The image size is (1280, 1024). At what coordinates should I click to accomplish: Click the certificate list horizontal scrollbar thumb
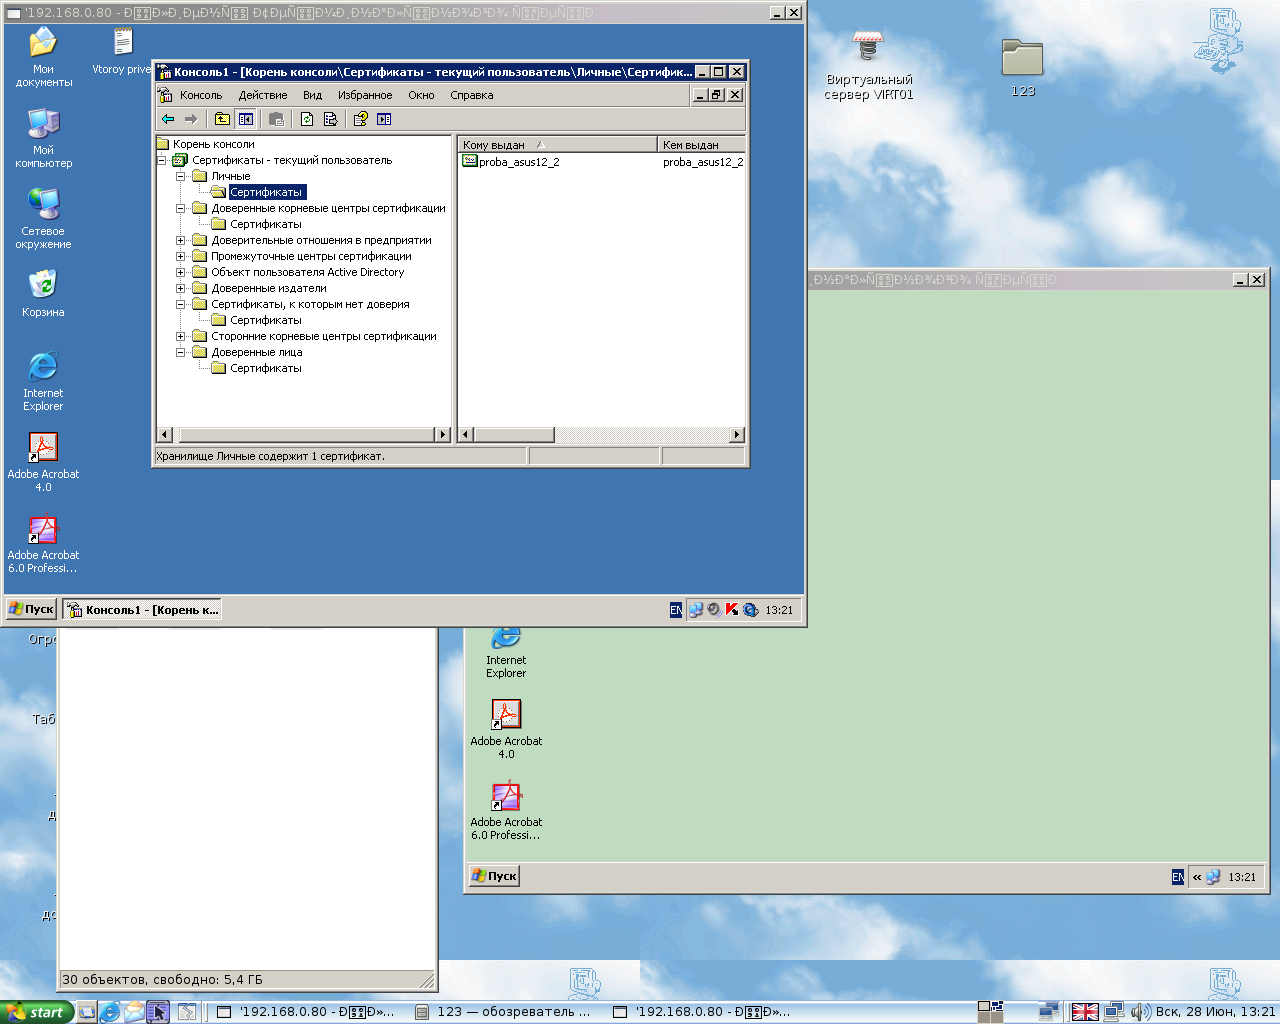tap(514, 435)
